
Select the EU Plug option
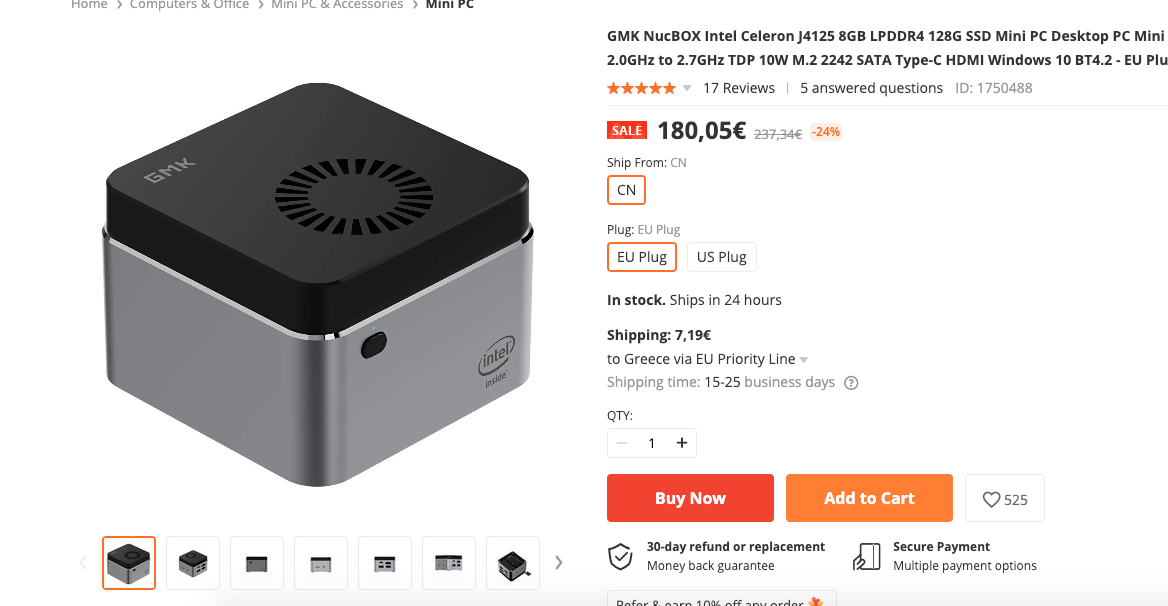(641, 257)
